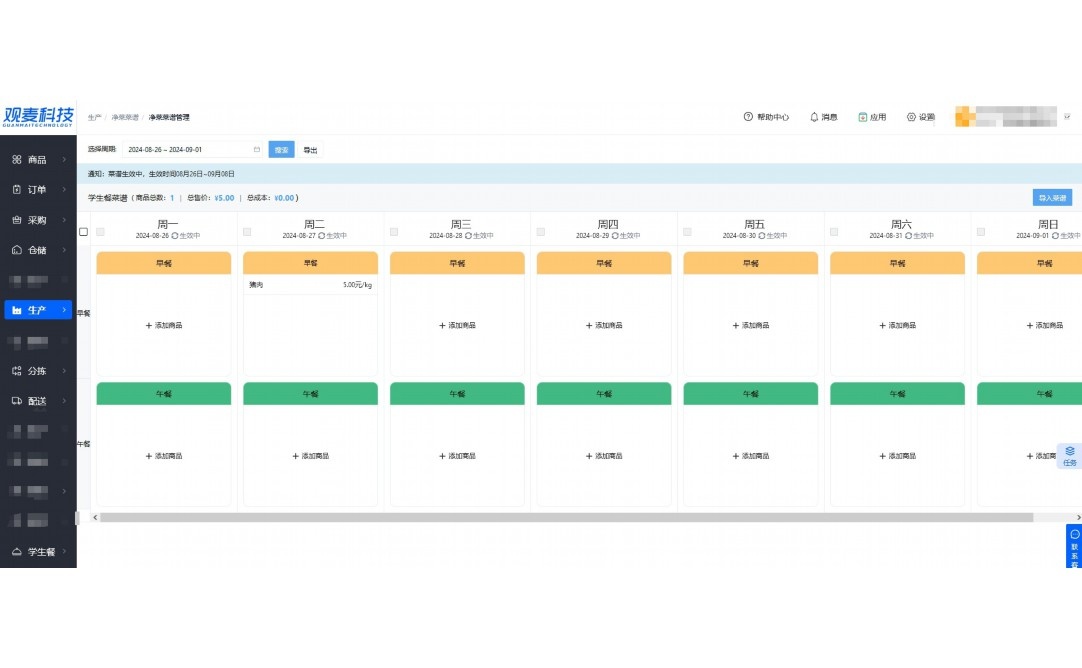Open 设置 gear icon in top bar
Viewport: 1082px width, 668px height.
point(911,117)
